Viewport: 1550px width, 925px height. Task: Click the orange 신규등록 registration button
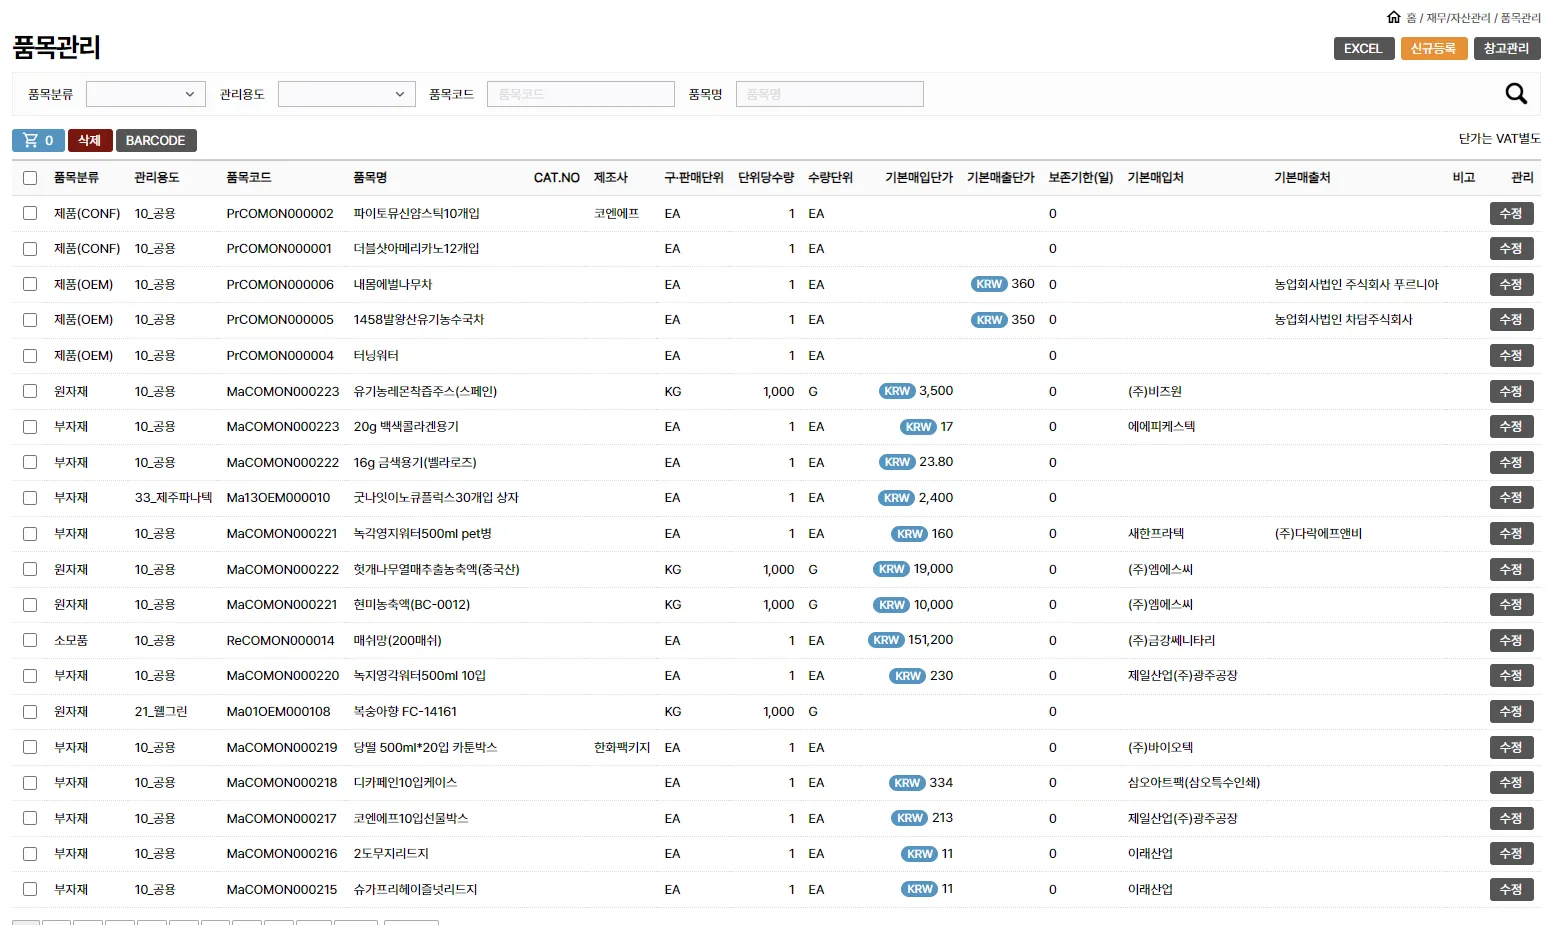coord(1434,47)
